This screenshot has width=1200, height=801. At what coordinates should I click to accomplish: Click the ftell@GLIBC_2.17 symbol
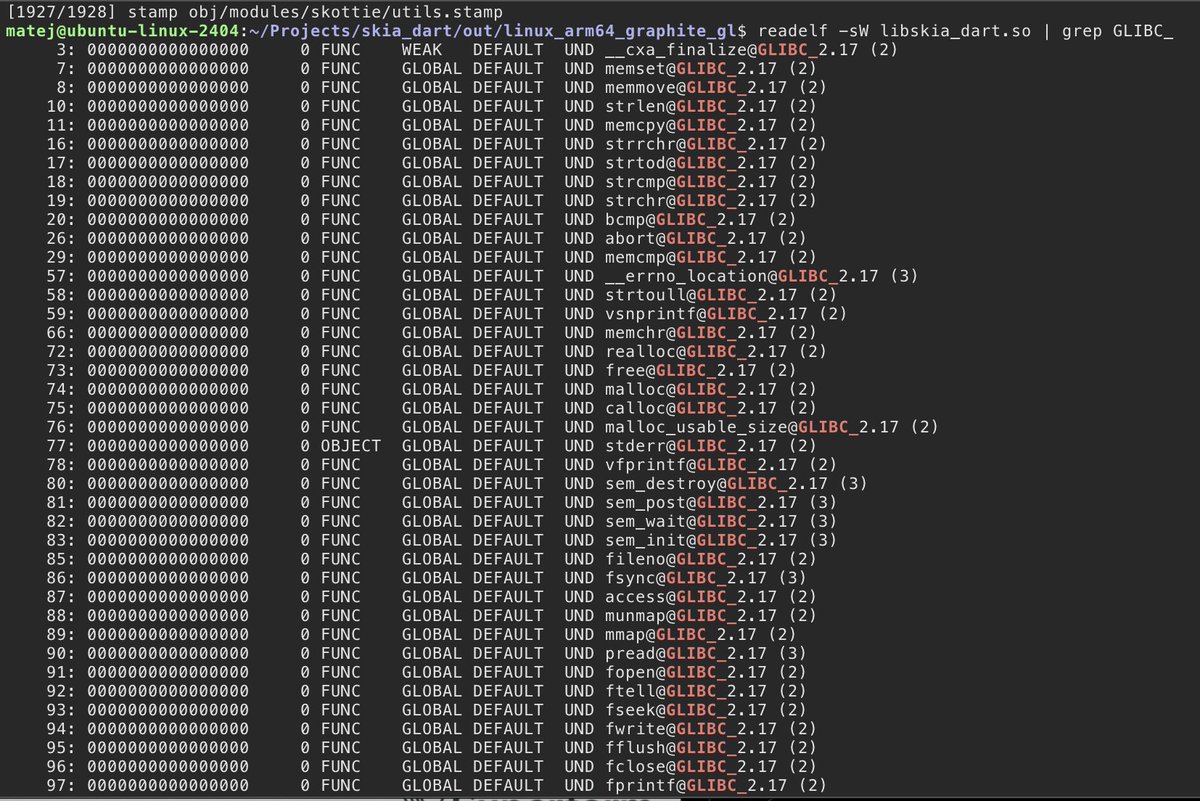[685, 692]
